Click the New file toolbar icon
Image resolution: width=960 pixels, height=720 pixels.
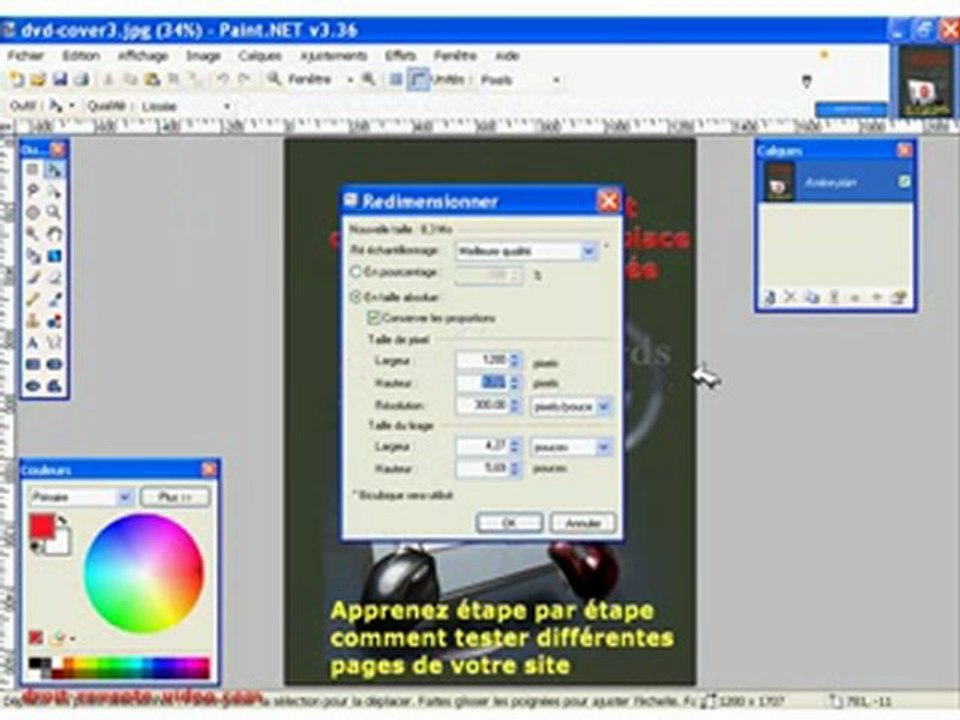point(17,80)
